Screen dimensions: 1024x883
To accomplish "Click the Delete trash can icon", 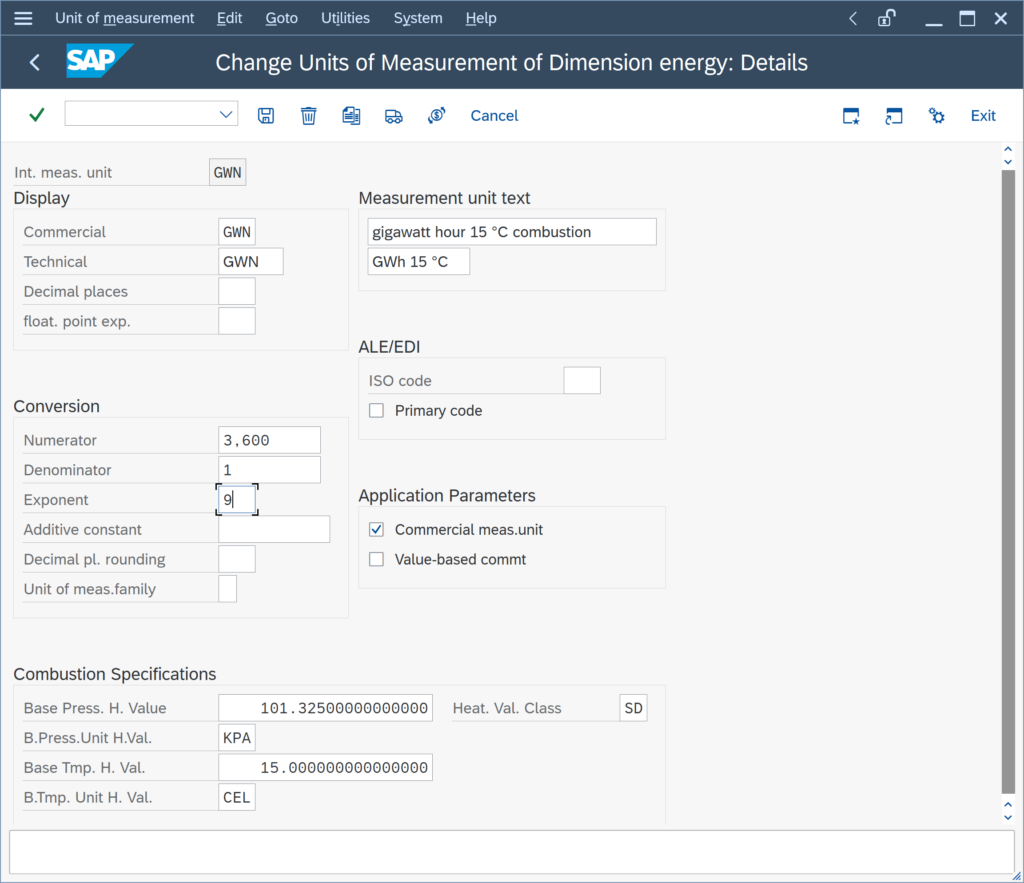I will 308,116.
